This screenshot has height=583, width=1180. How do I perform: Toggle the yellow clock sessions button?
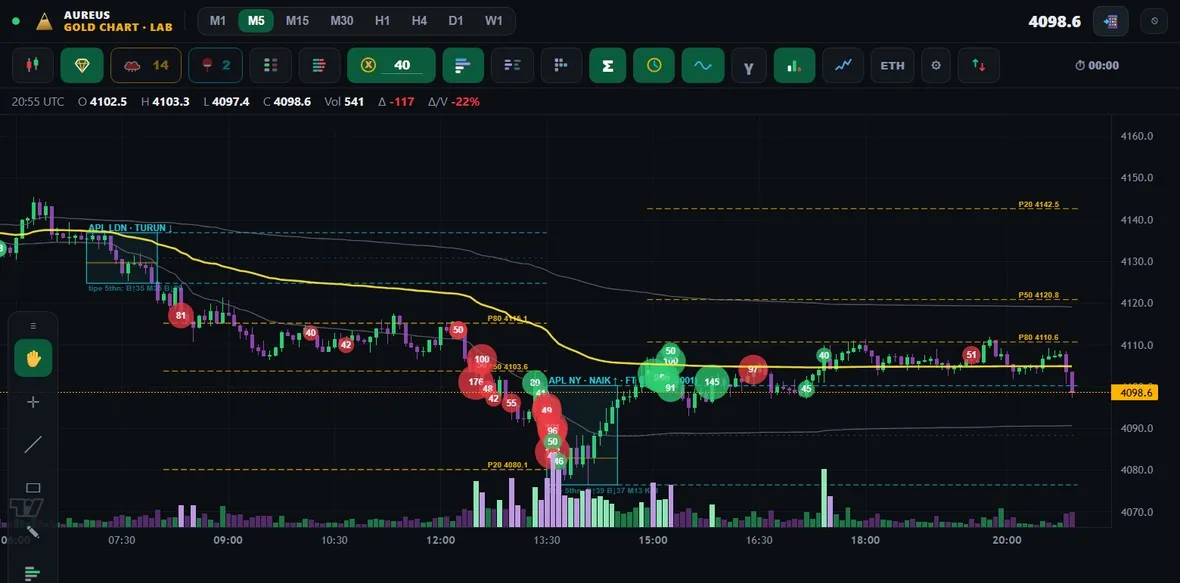click(654, 65)
